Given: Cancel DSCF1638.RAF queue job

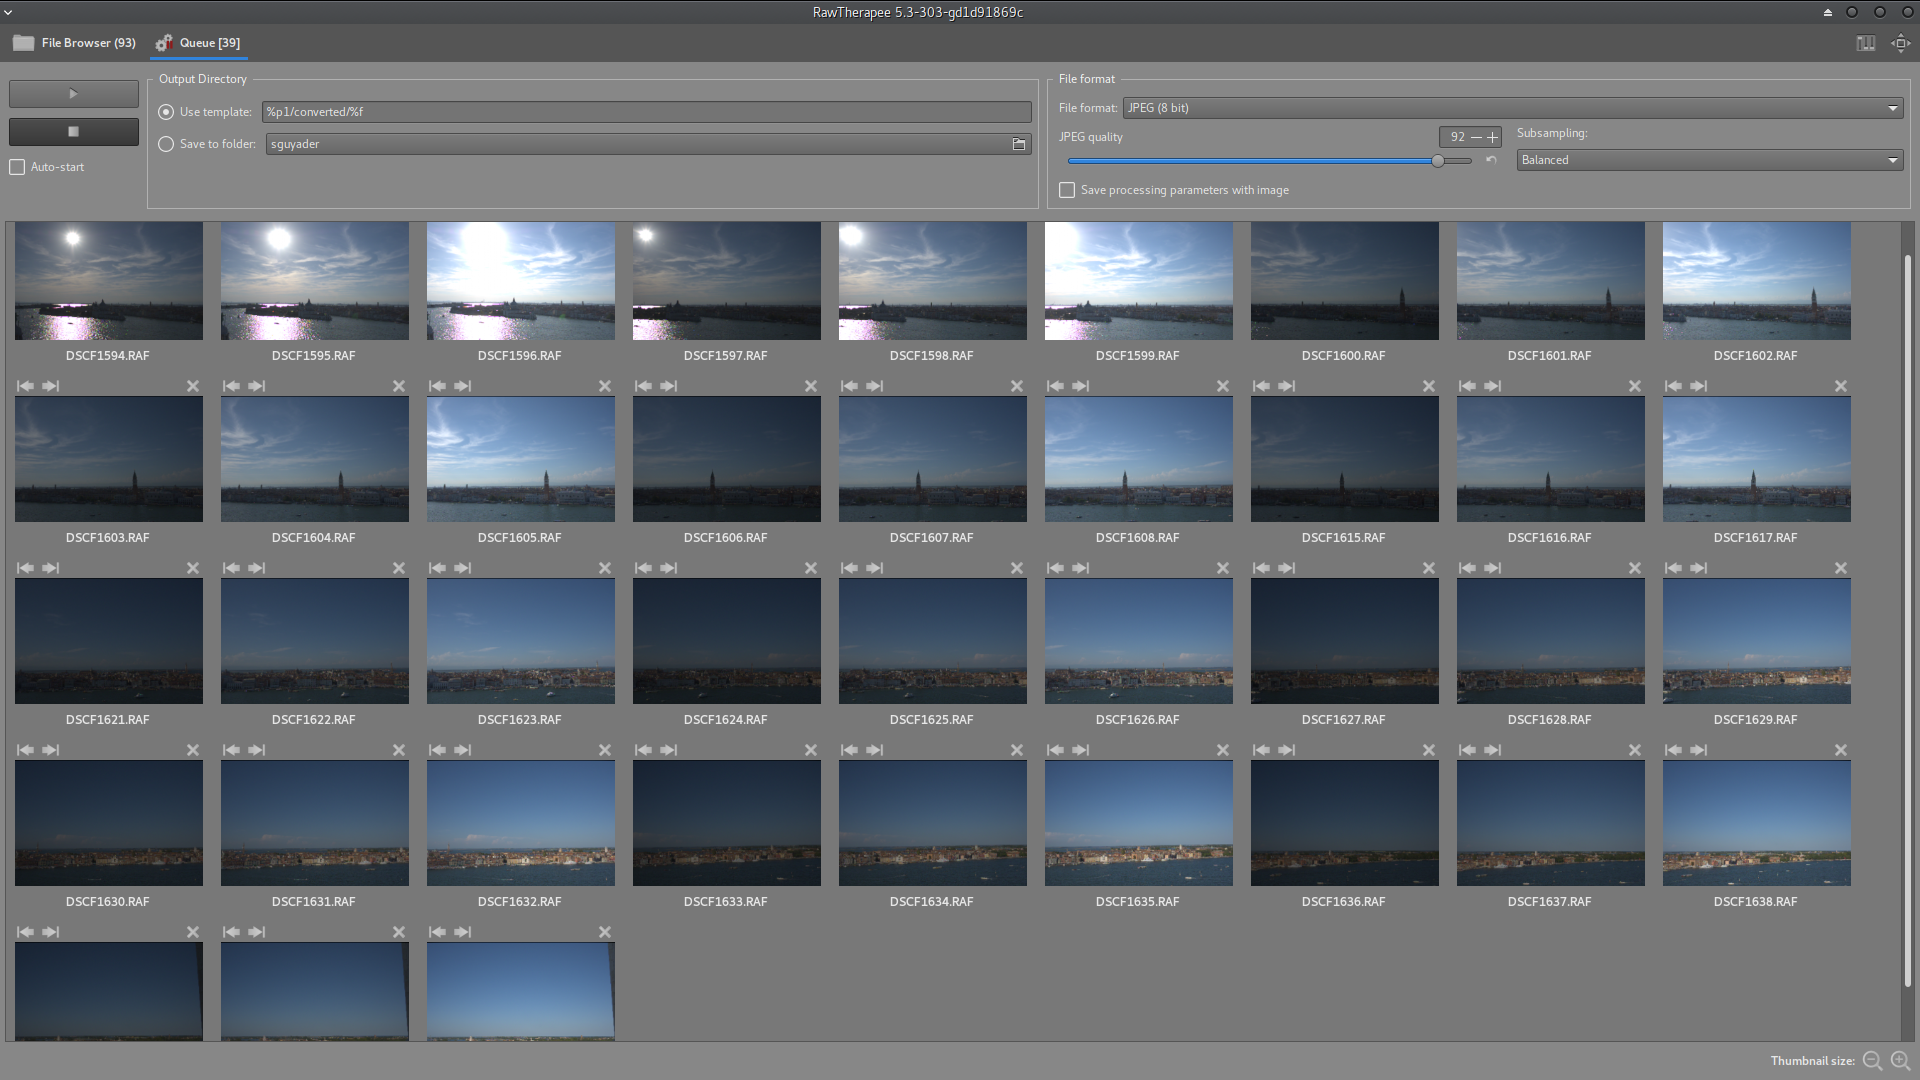Looking at the screenshot, I should (1841, 750).
